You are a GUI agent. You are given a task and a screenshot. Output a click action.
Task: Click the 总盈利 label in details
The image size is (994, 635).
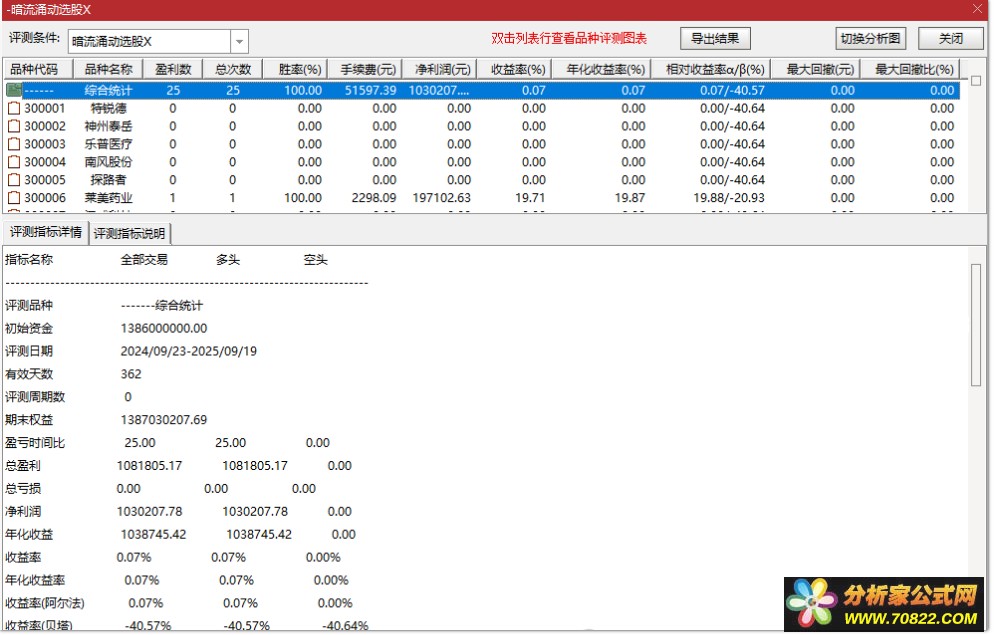point(22,466)
